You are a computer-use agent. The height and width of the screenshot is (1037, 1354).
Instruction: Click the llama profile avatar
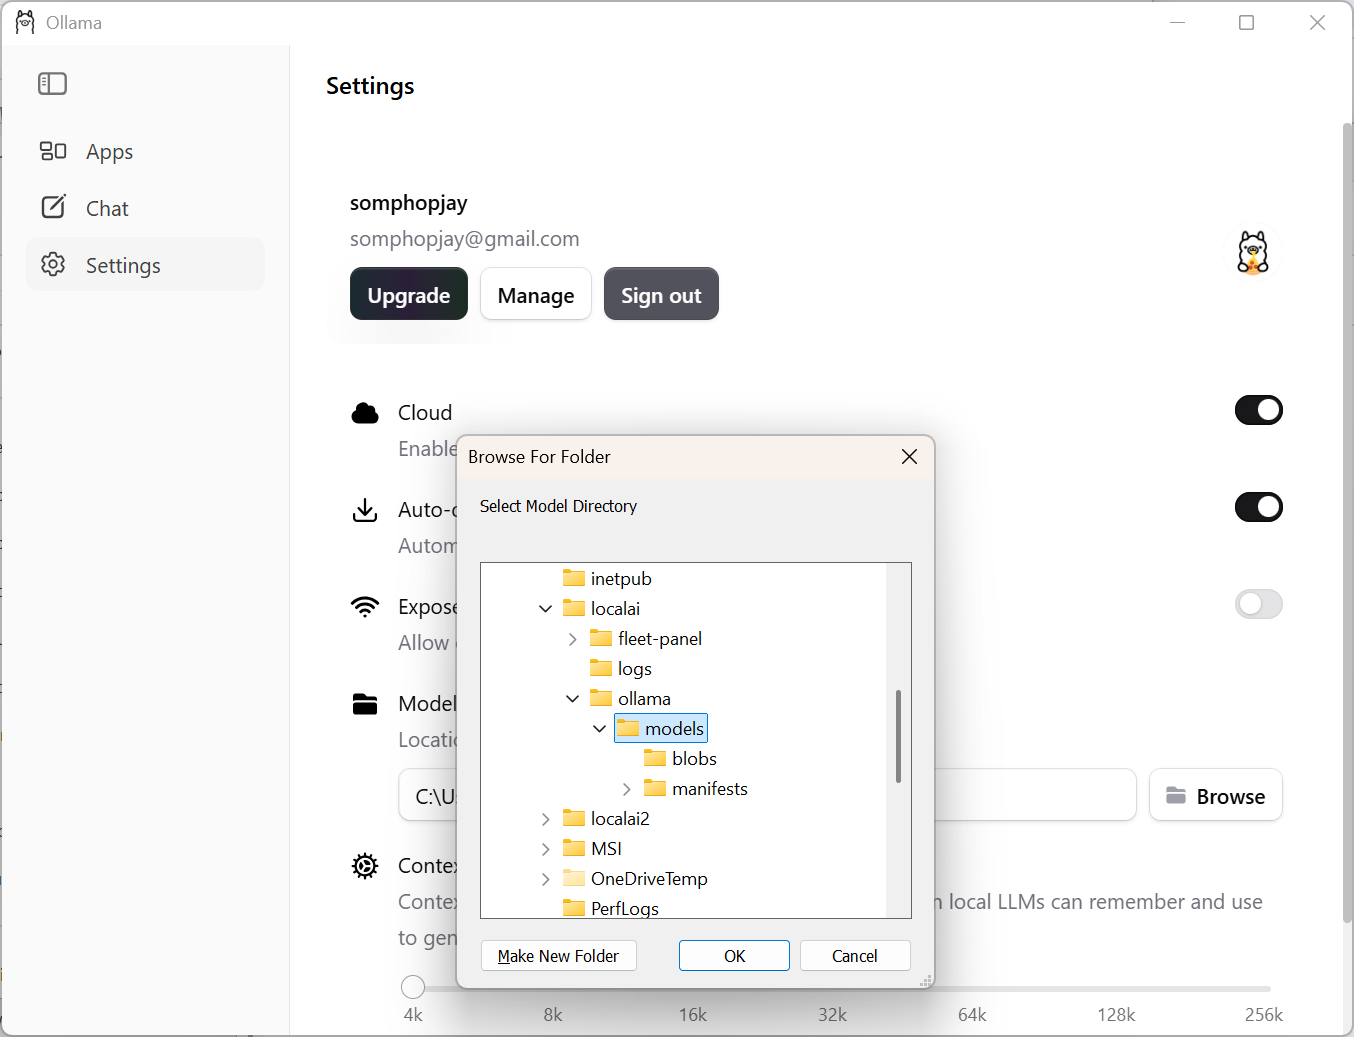pos(1253,252)
